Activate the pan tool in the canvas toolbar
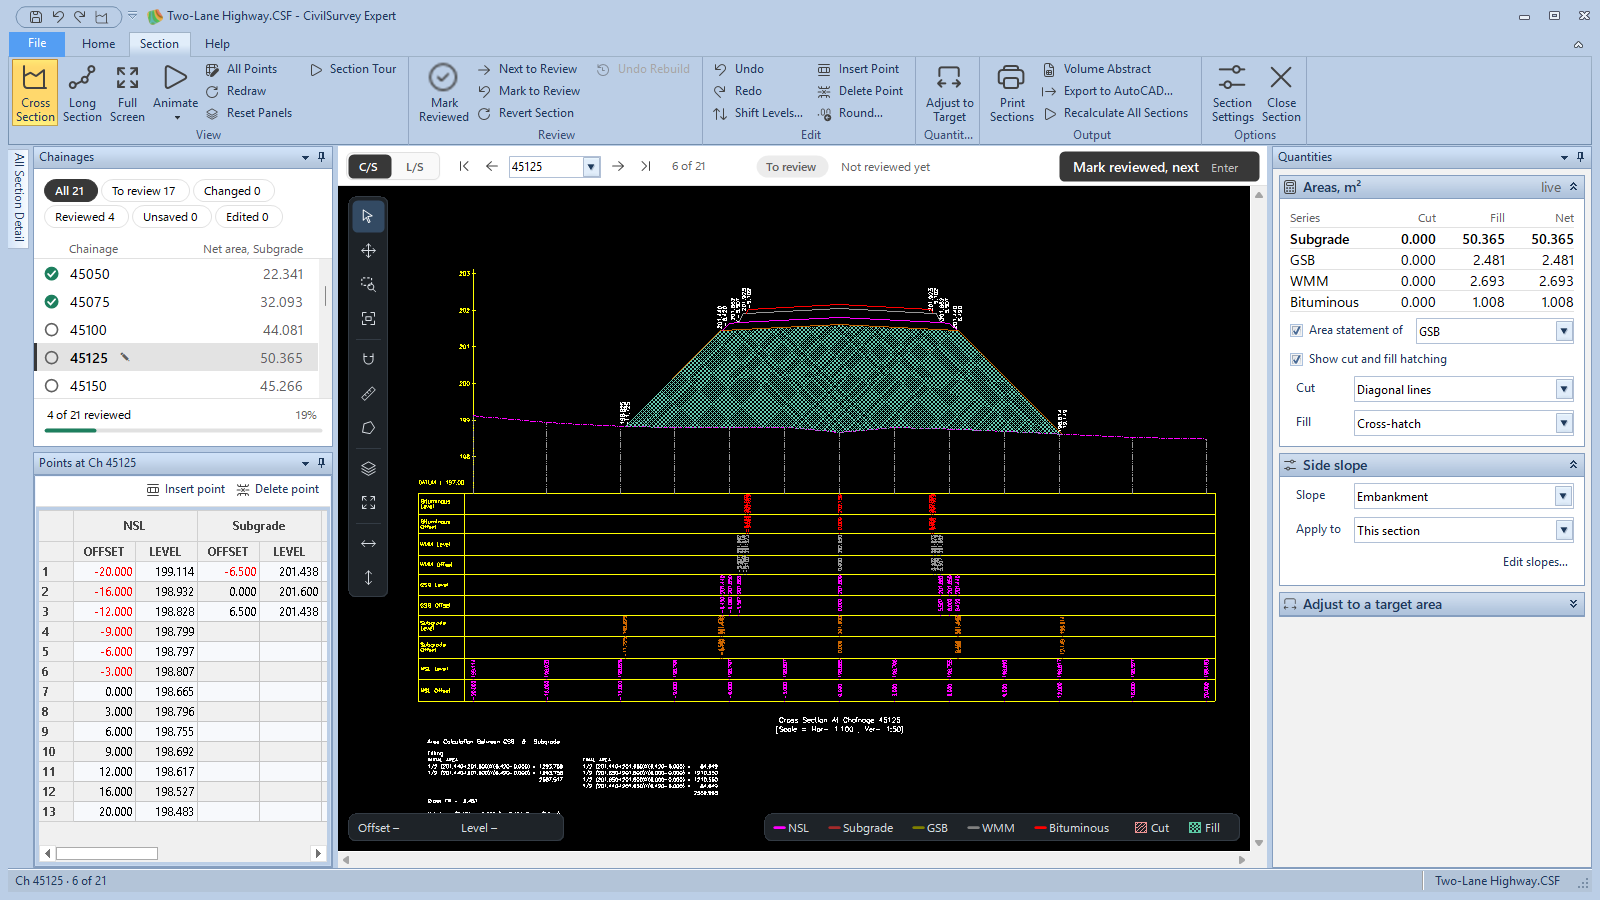The image size is (1600, 900). click(x=368, y=251)
